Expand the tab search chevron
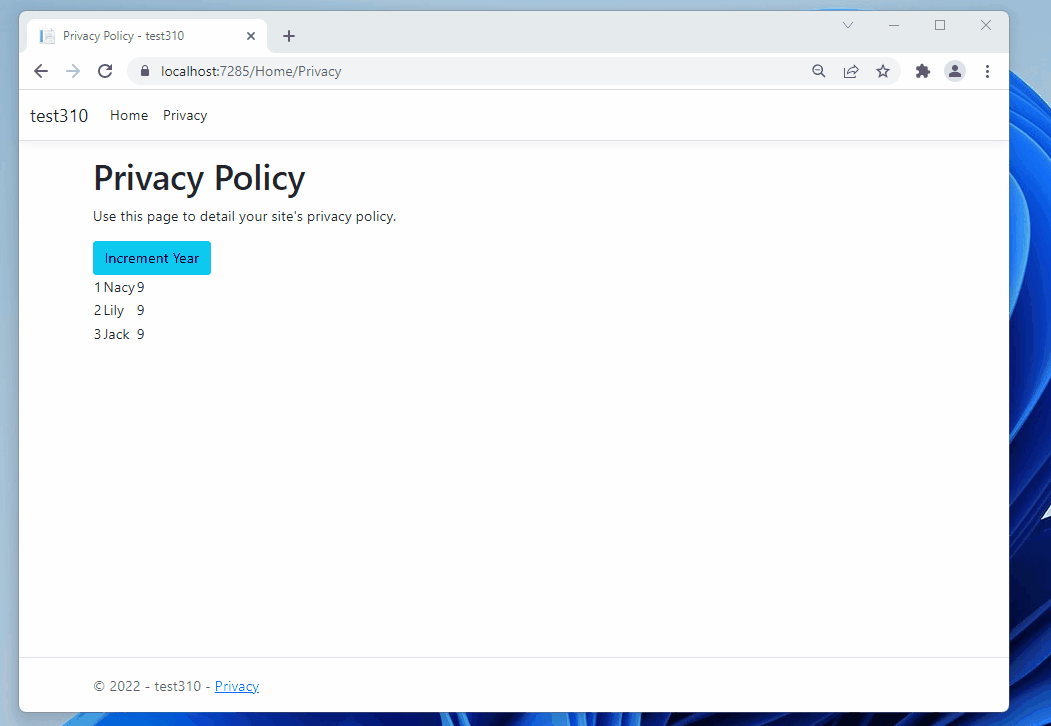The width and height of the screenshot is (1051, 726). point(848,25)
